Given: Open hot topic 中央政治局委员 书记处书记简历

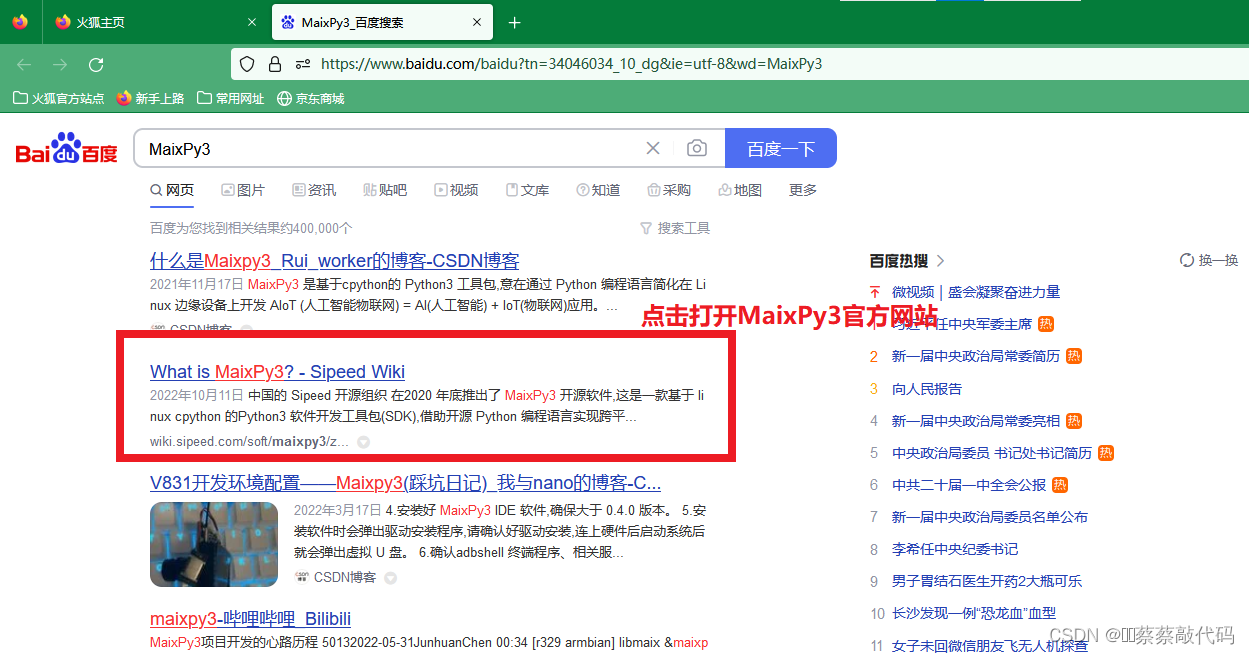Looking at the screenshot, I should click(x=992, y=452).
